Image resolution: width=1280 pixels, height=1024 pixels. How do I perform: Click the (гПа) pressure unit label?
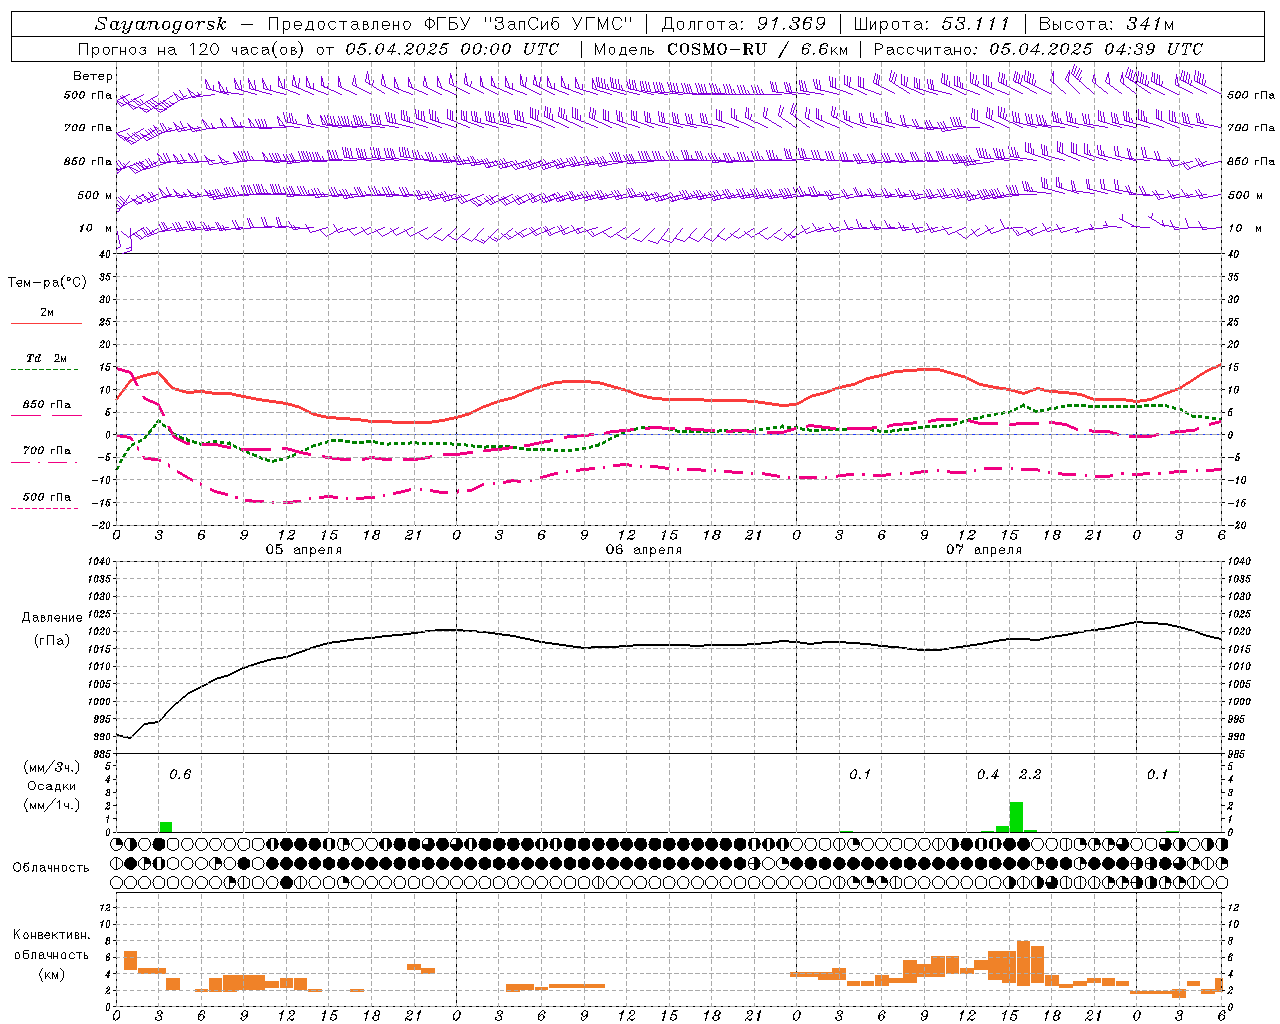point(52,640)
